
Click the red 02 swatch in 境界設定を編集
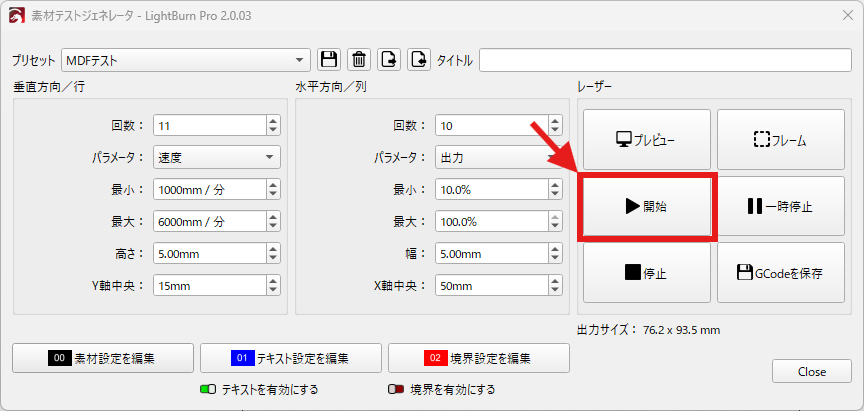coord(437,357)
